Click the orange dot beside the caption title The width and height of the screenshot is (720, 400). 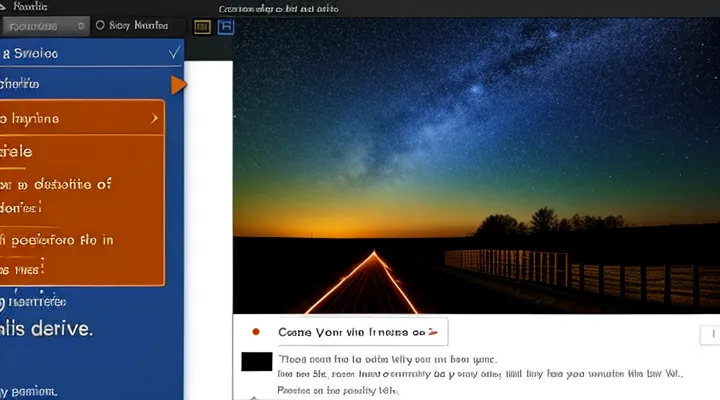click(x=256, y=331)
